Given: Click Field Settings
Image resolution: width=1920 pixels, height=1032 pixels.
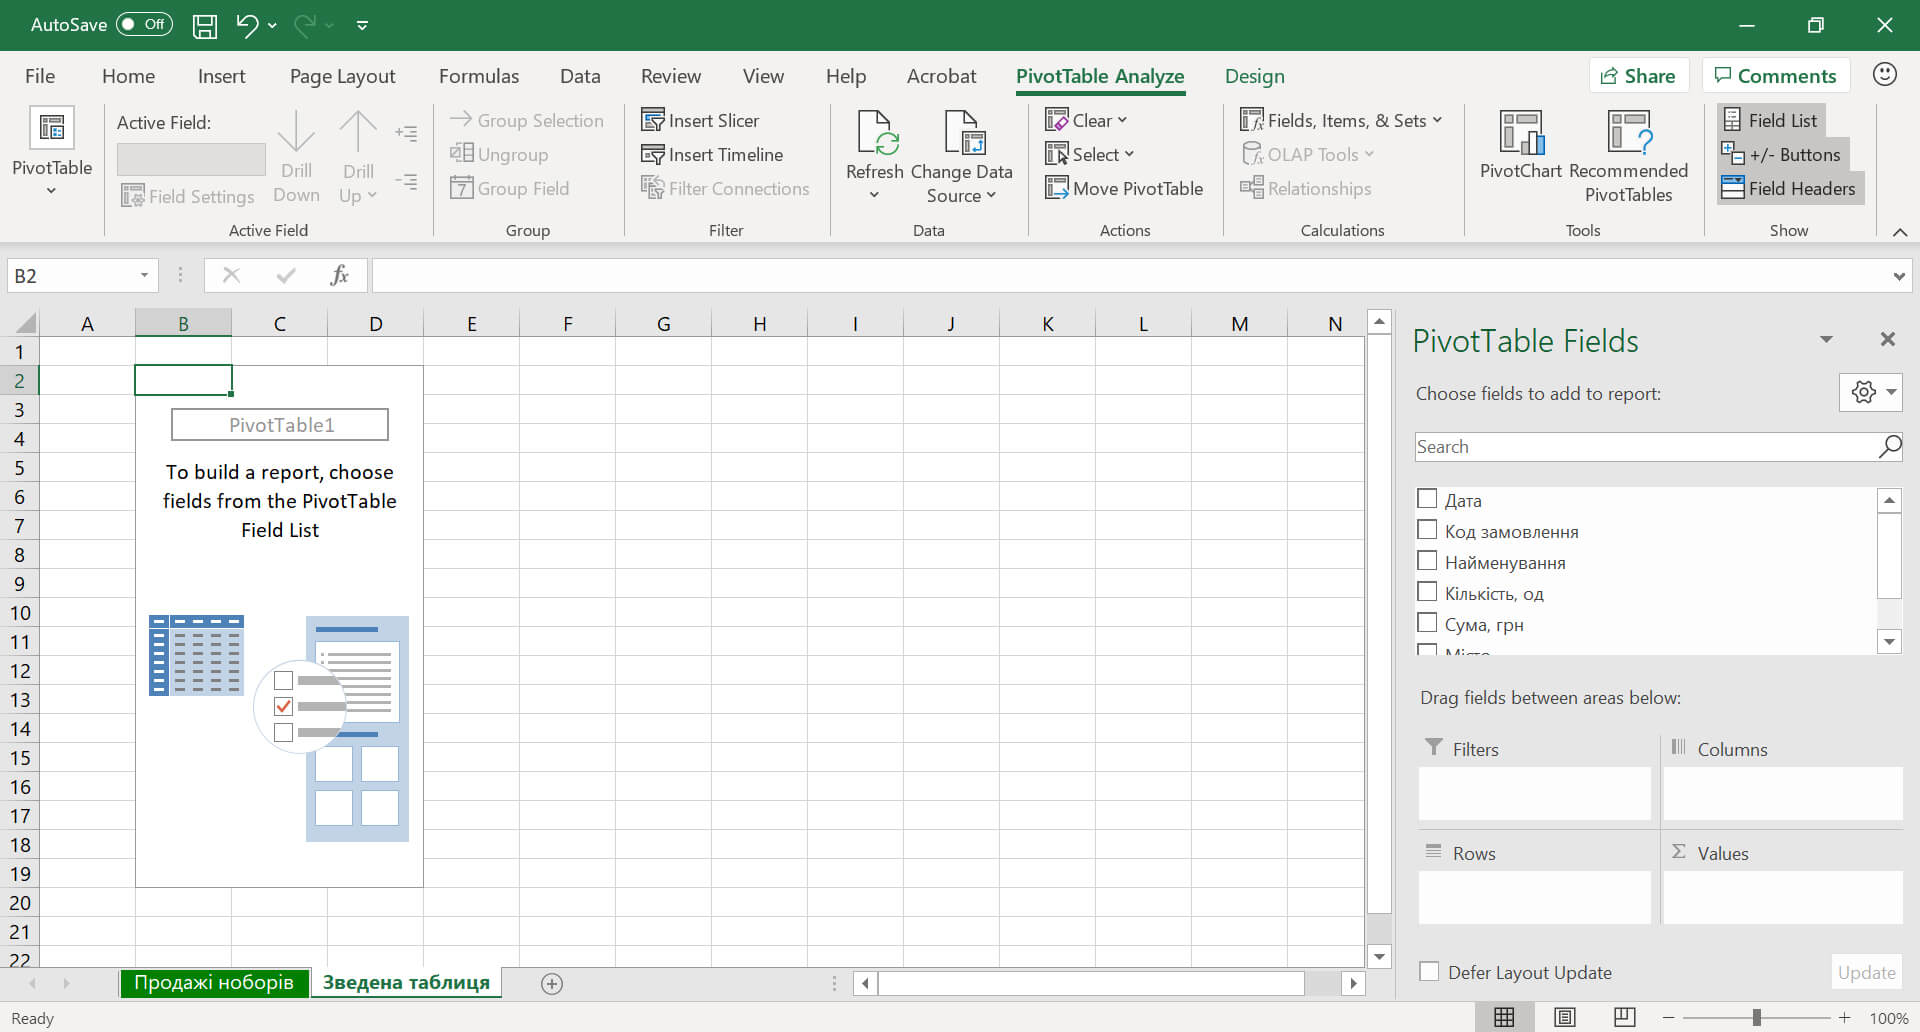Looking at the screenshot, I should click(187, 195).
